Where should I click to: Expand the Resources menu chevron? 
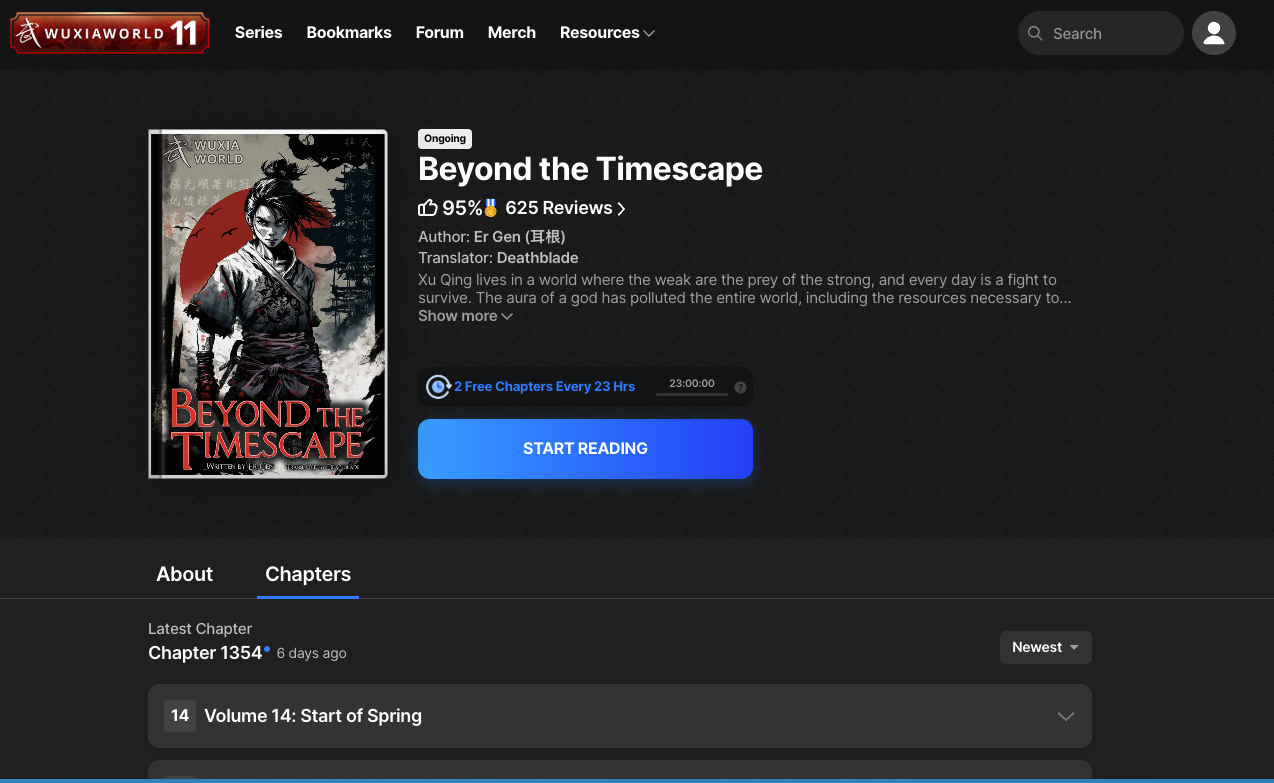point(651,32)
